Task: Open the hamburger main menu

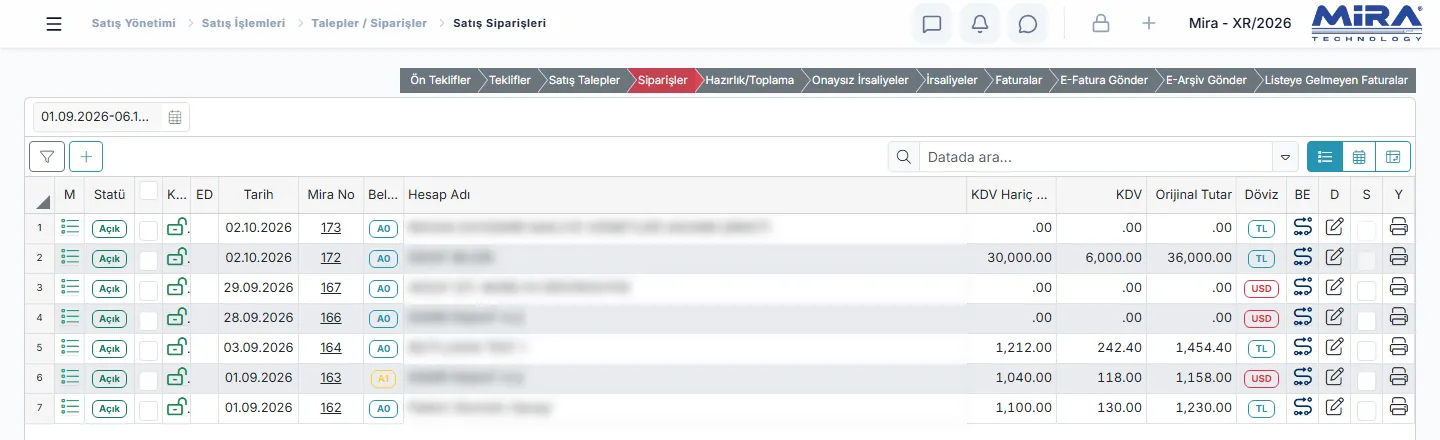Action: point(54,23)
